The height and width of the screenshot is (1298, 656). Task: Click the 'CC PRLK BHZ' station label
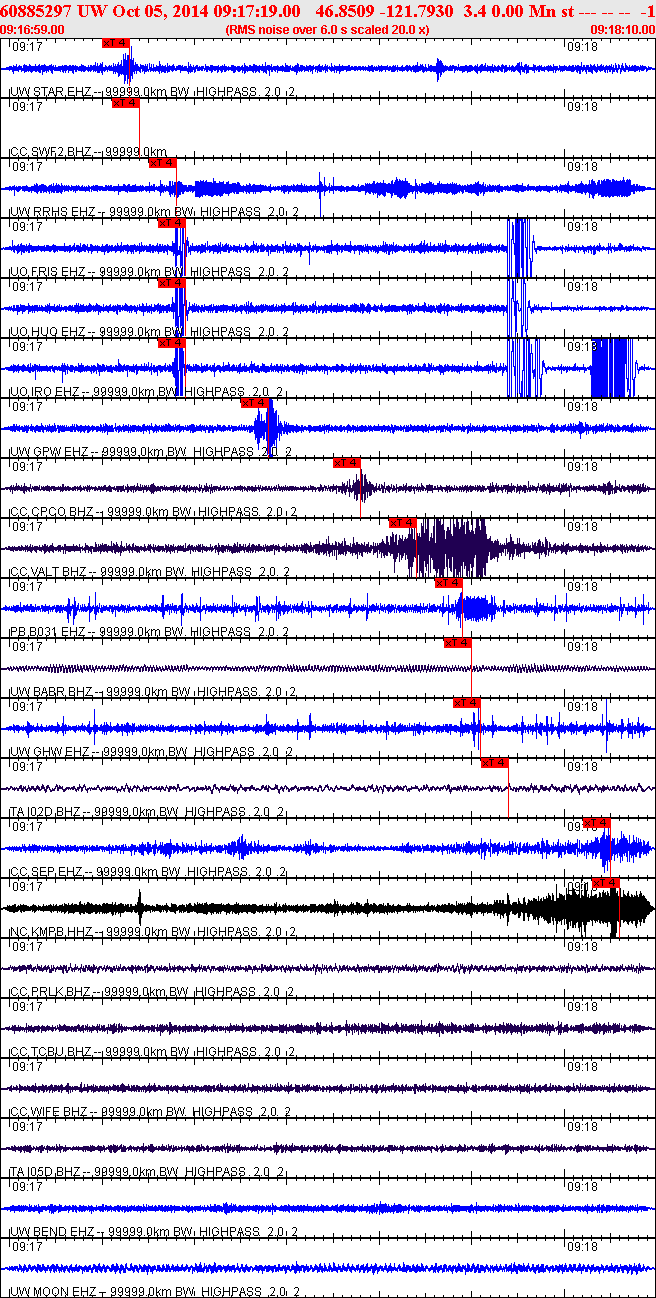tap(52, 992)
